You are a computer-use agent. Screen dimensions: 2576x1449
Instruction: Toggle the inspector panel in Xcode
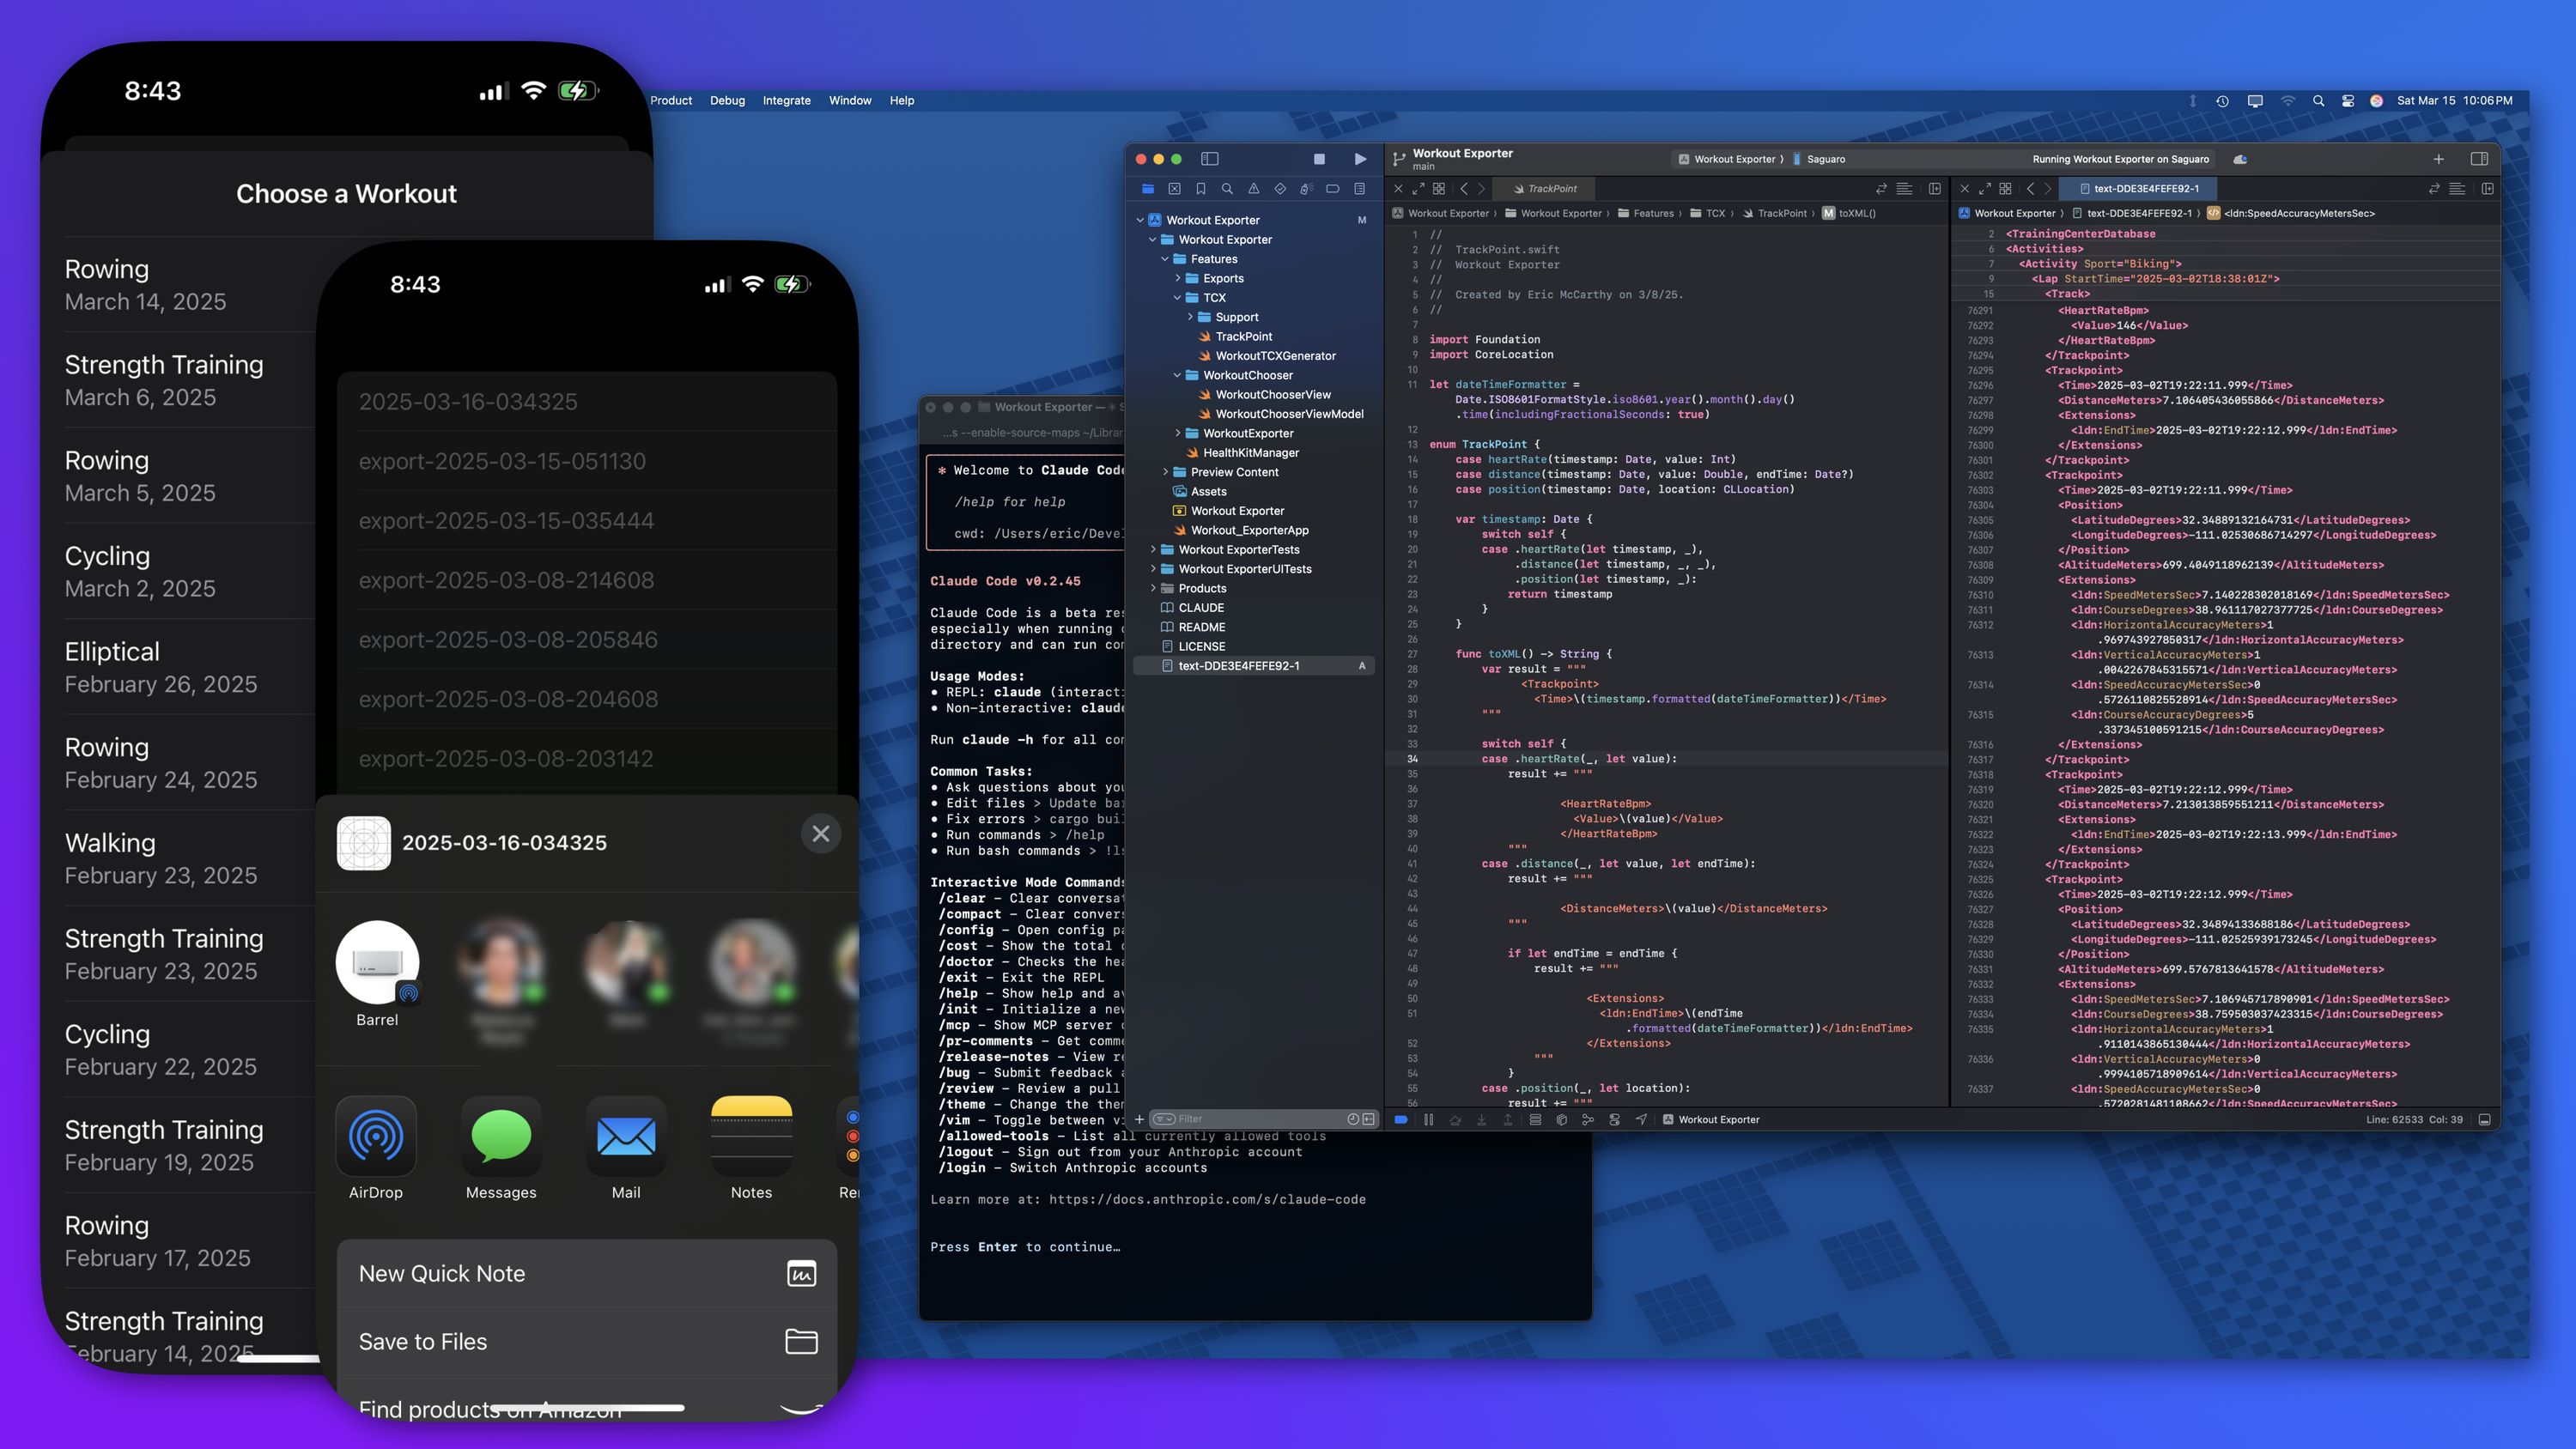(x=2478, y=159)
